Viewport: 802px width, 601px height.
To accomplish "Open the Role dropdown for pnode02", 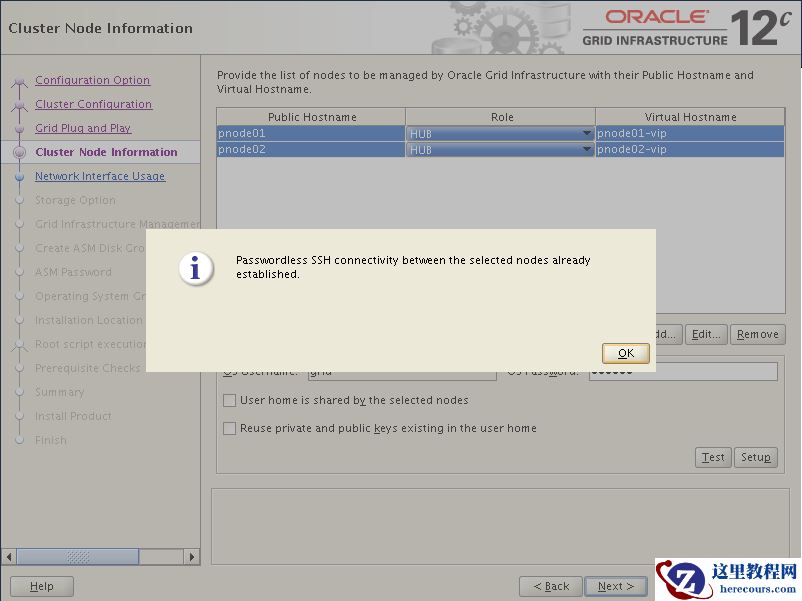I will coord(500,150).
